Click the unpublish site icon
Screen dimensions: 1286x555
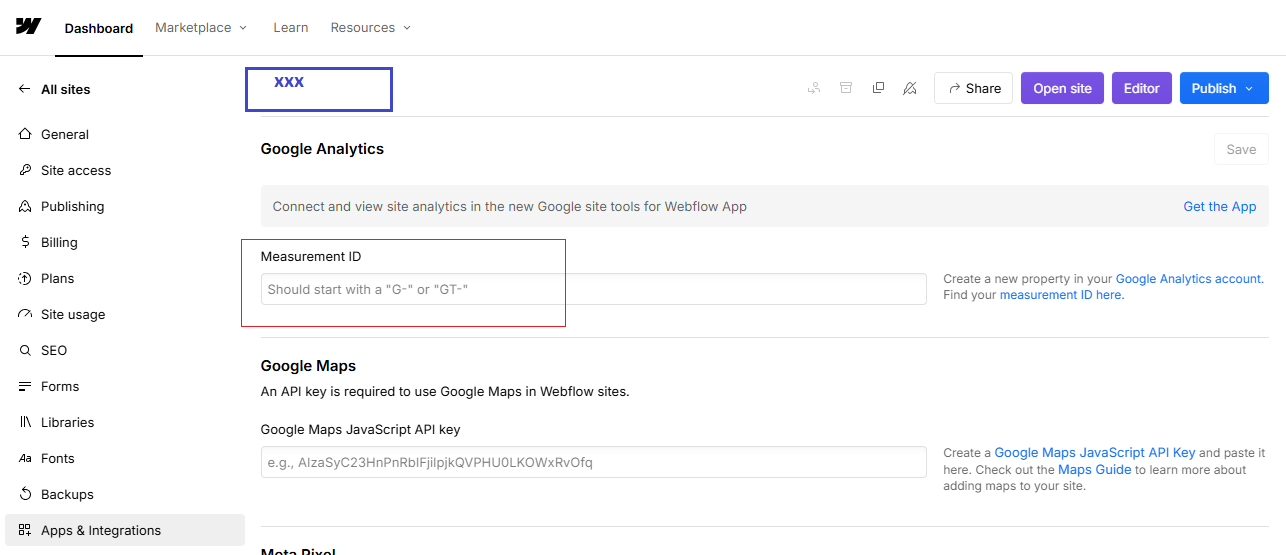[909, 88]
